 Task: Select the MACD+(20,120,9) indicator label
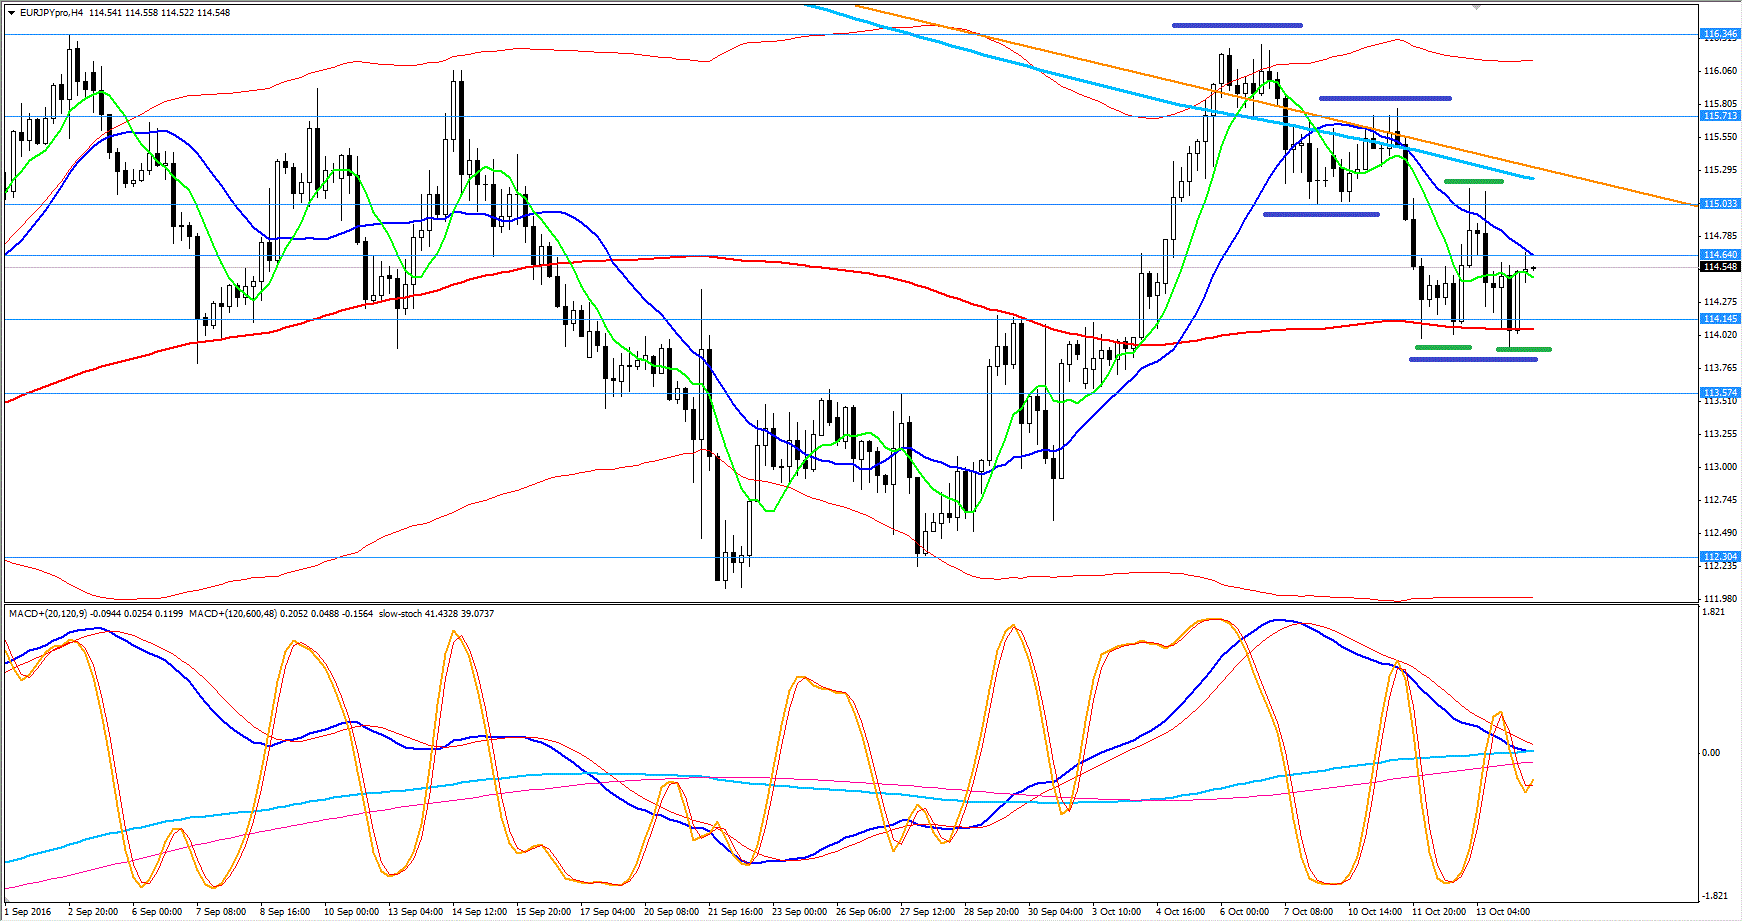click(47, 614)
